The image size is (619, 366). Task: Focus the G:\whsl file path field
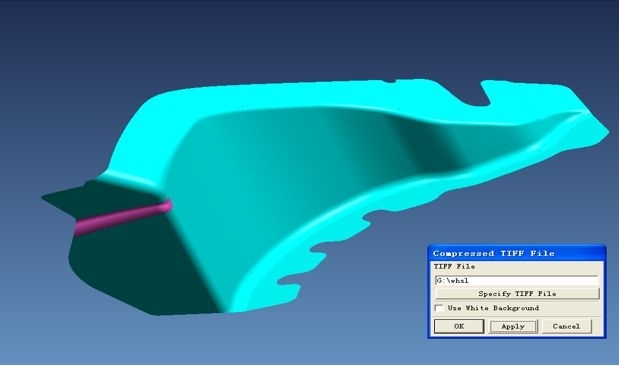click(x=517, y=280)
